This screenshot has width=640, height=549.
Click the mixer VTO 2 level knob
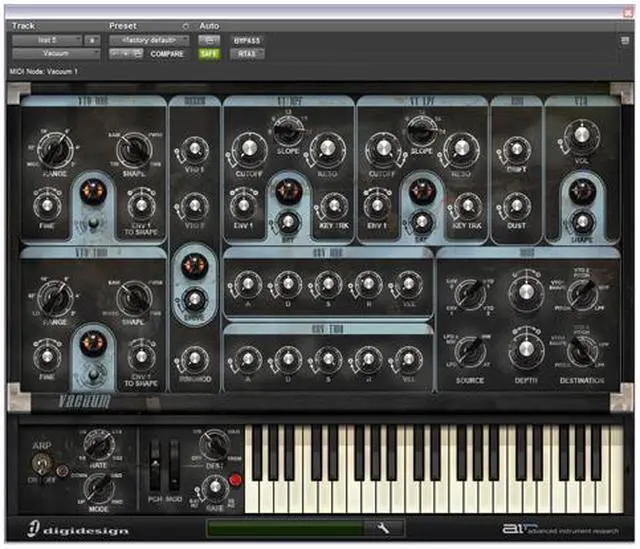tap(194, 206)
